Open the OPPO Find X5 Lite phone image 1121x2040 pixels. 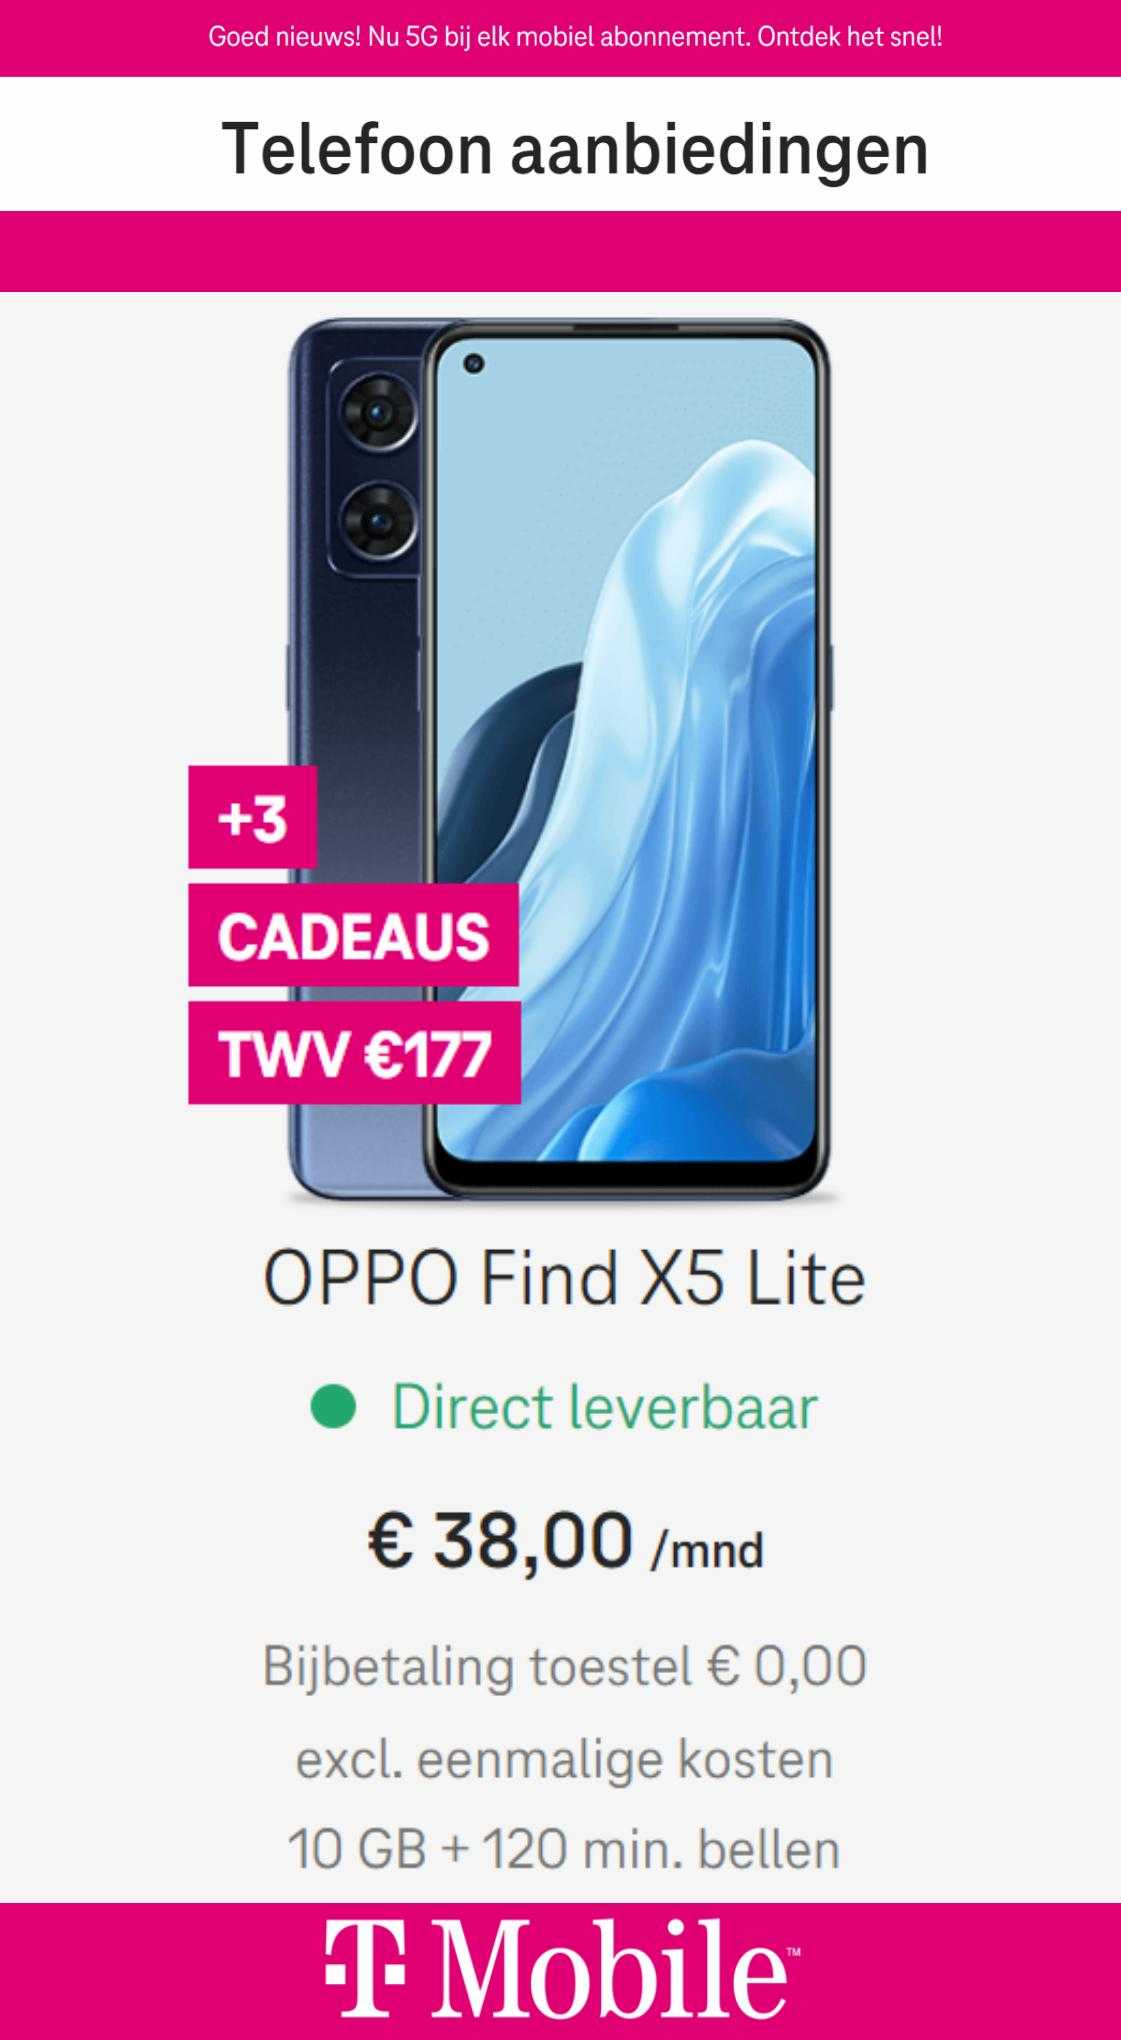(560, 760)
